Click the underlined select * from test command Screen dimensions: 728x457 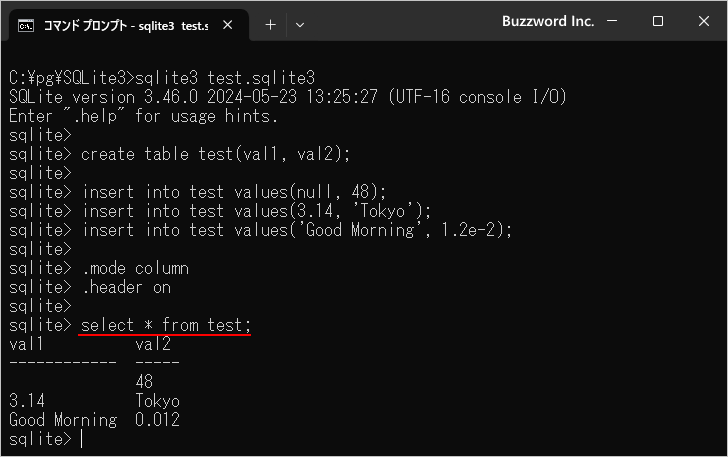(166, 325)
